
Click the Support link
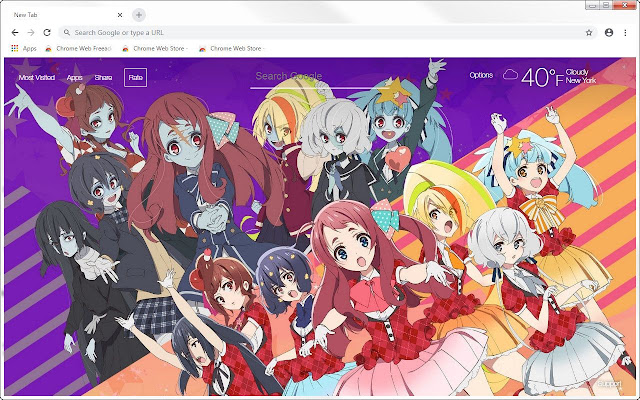click(x=609, y=384)
